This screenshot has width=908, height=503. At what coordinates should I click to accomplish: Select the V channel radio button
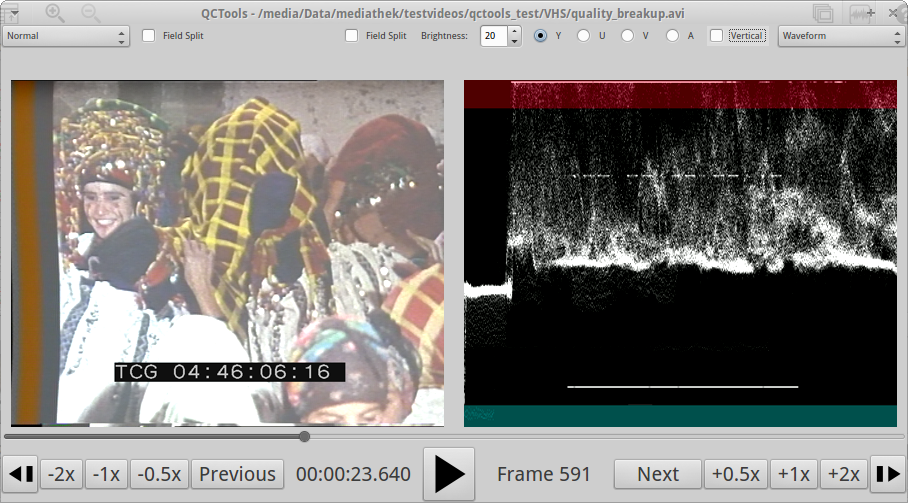[628, 36]
